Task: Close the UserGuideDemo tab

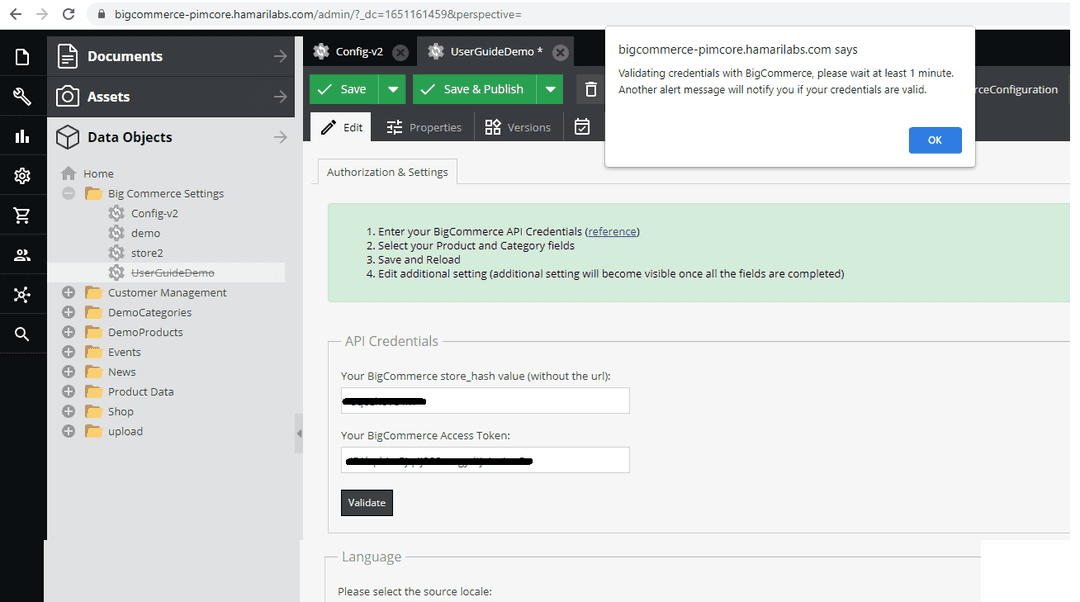Action: tap(561, 52)
